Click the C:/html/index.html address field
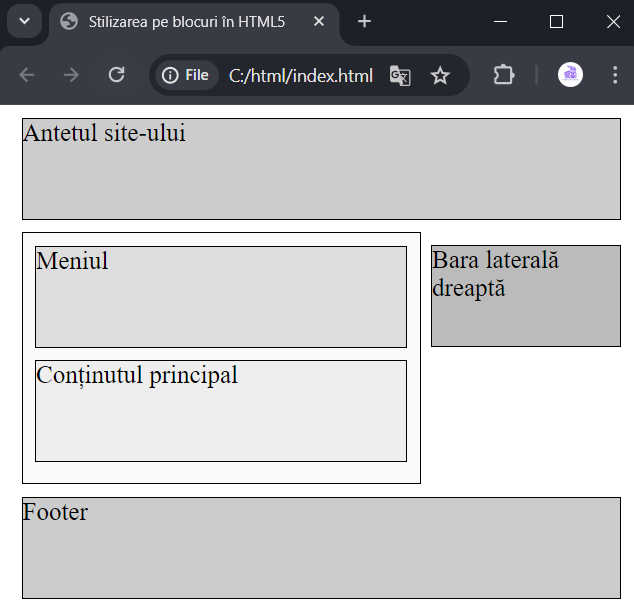This screenshot has height=614, width=634. tap(301, 76)
